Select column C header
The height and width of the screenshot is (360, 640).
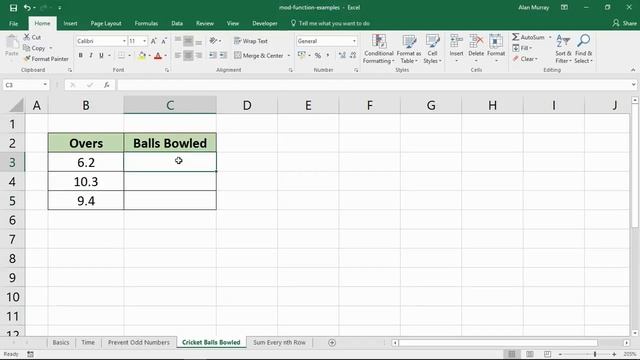(x=170, y=105)
